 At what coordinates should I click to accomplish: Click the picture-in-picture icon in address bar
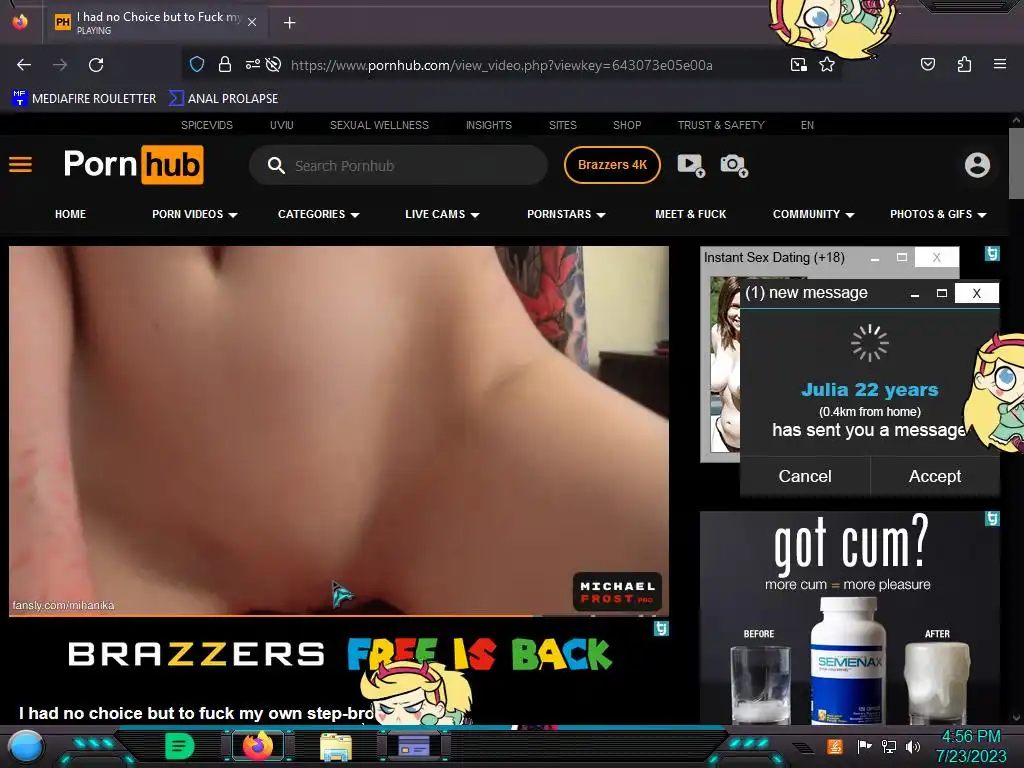click(x=799, y=65)
